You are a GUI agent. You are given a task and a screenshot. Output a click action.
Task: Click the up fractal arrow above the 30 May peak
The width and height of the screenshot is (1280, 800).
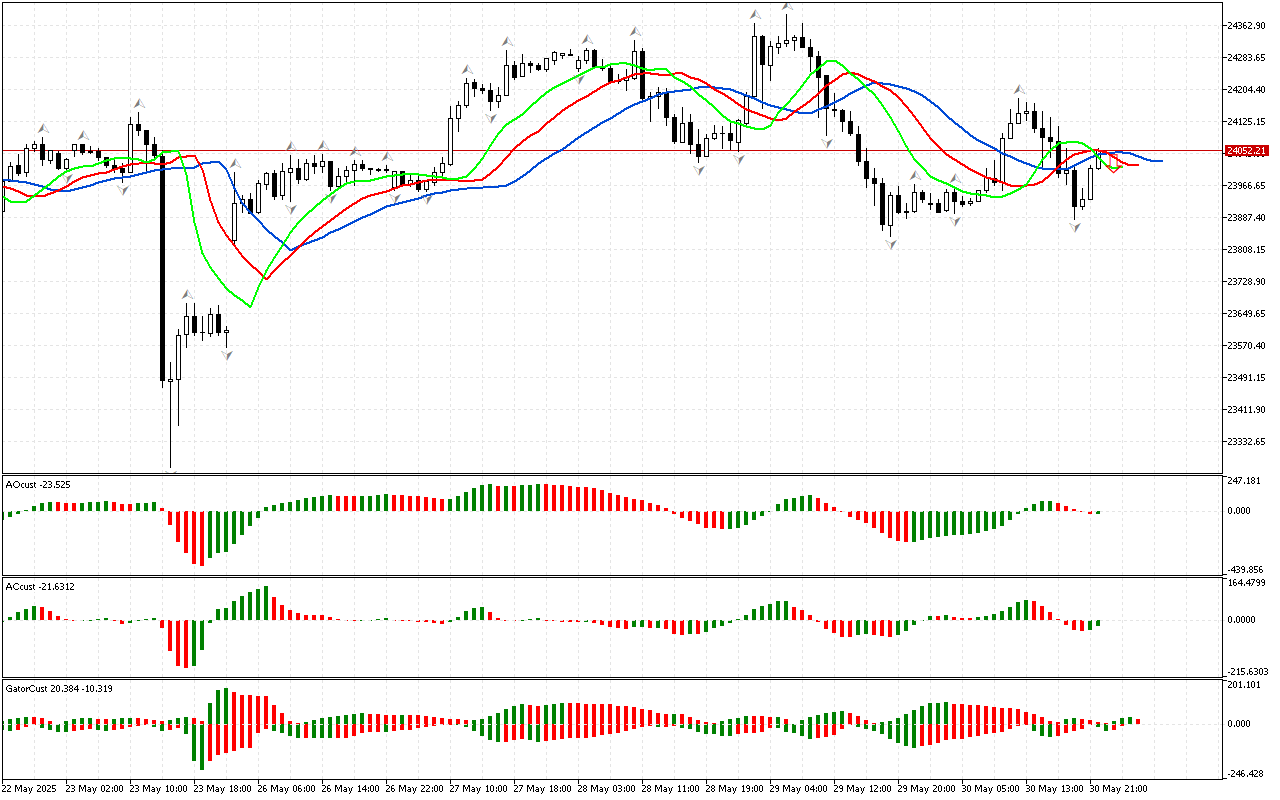click(x=1020, y=89)
